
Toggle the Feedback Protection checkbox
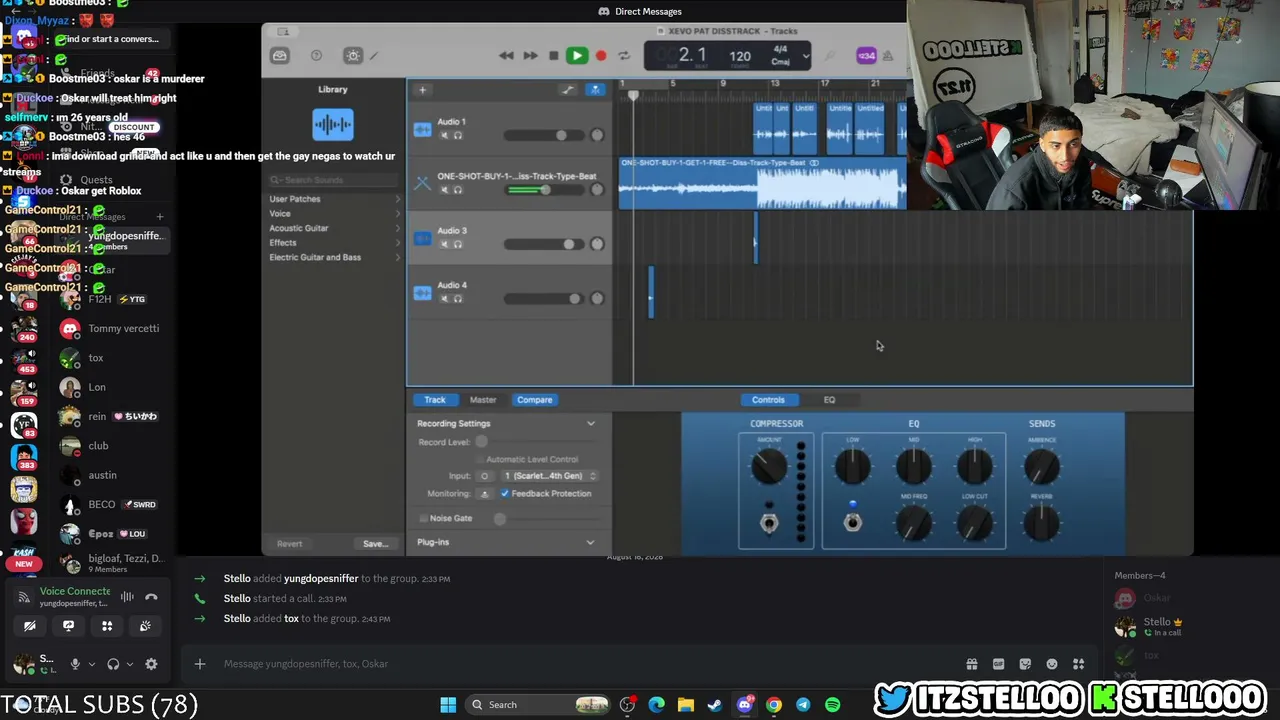505,494
